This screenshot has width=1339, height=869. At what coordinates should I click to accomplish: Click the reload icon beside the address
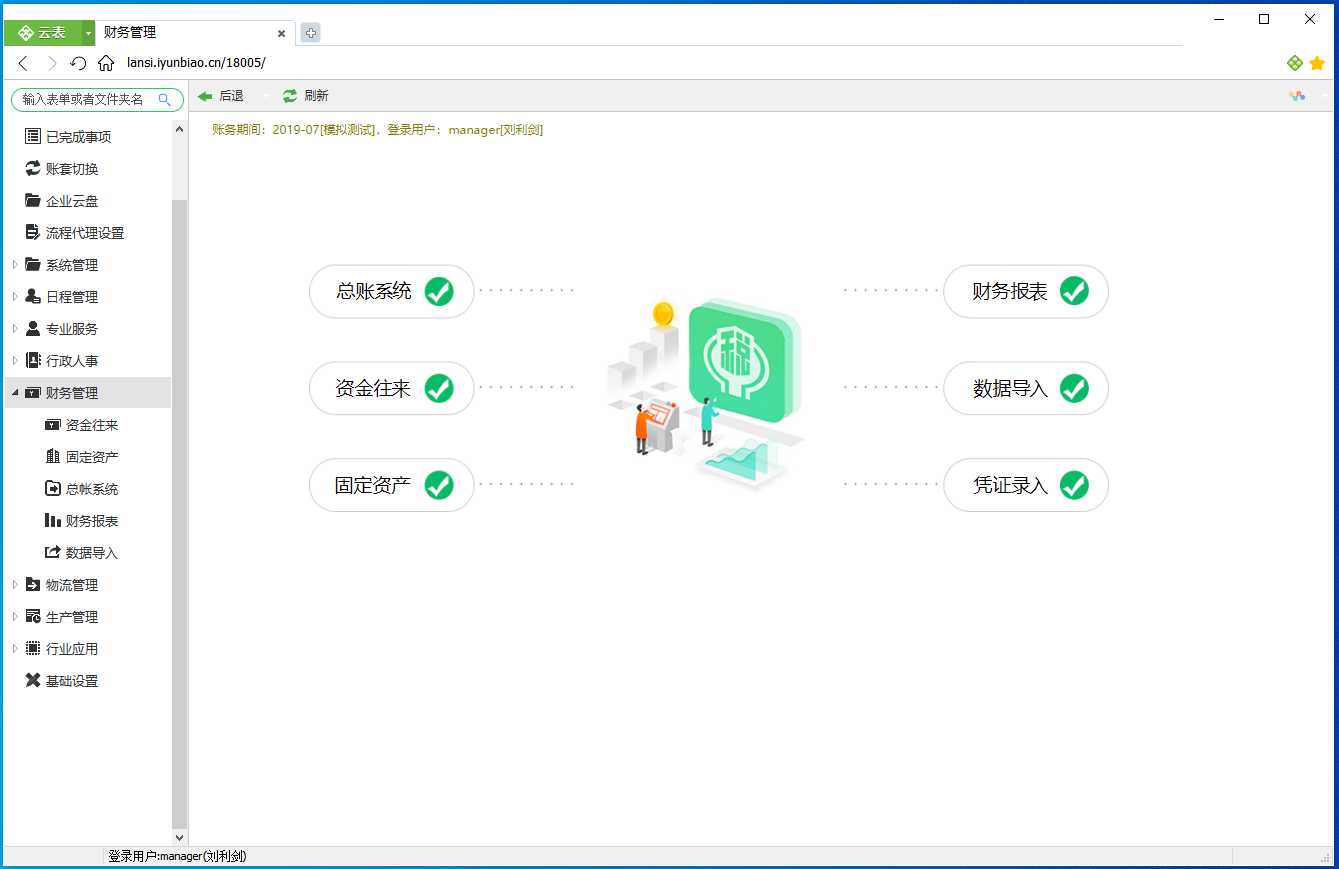(79, 63)
